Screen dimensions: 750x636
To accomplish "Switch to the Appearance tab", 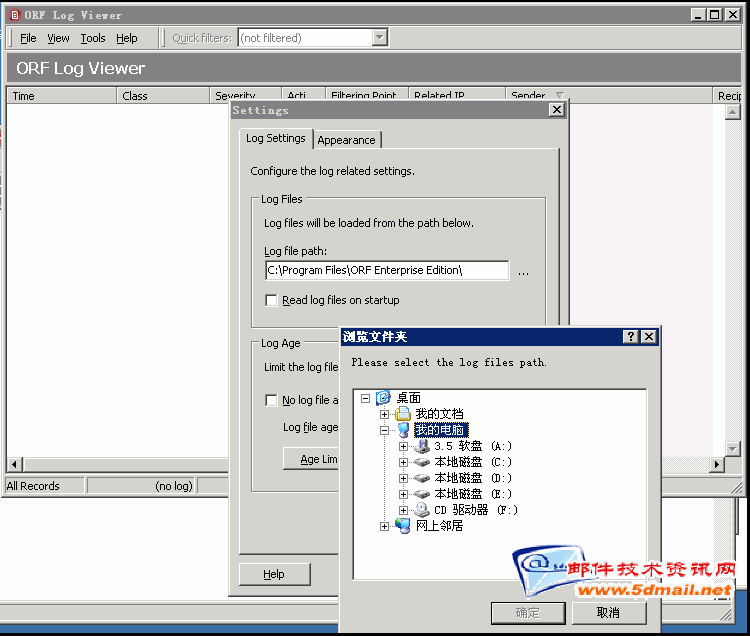I will coord(346,140).
